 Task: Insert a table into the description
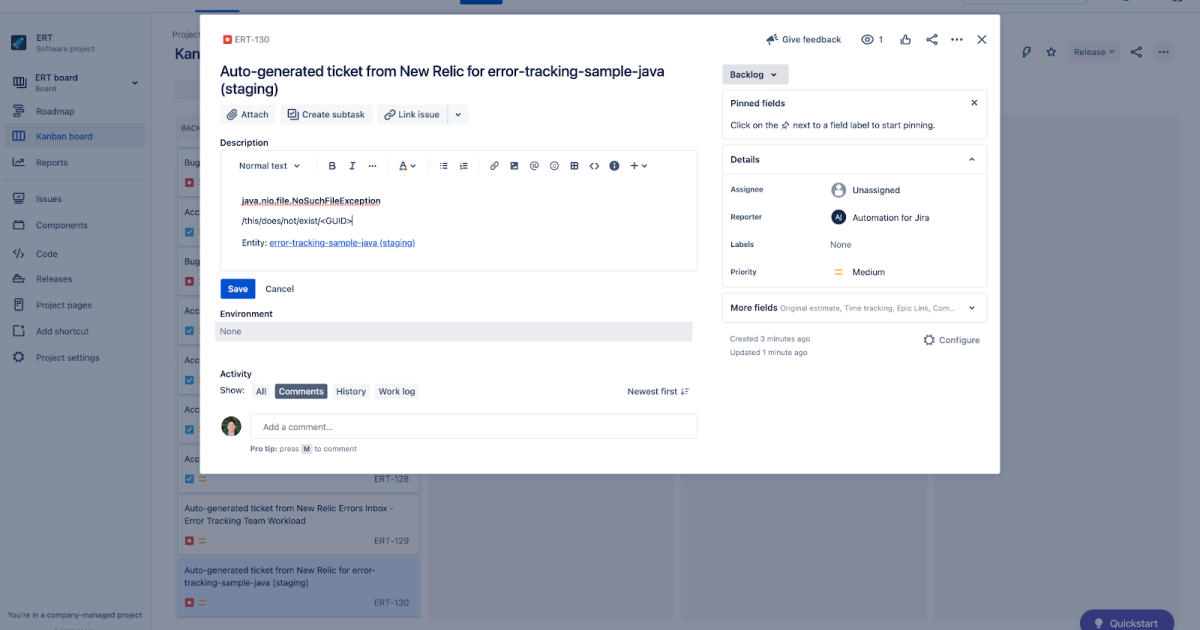(574, 165)
